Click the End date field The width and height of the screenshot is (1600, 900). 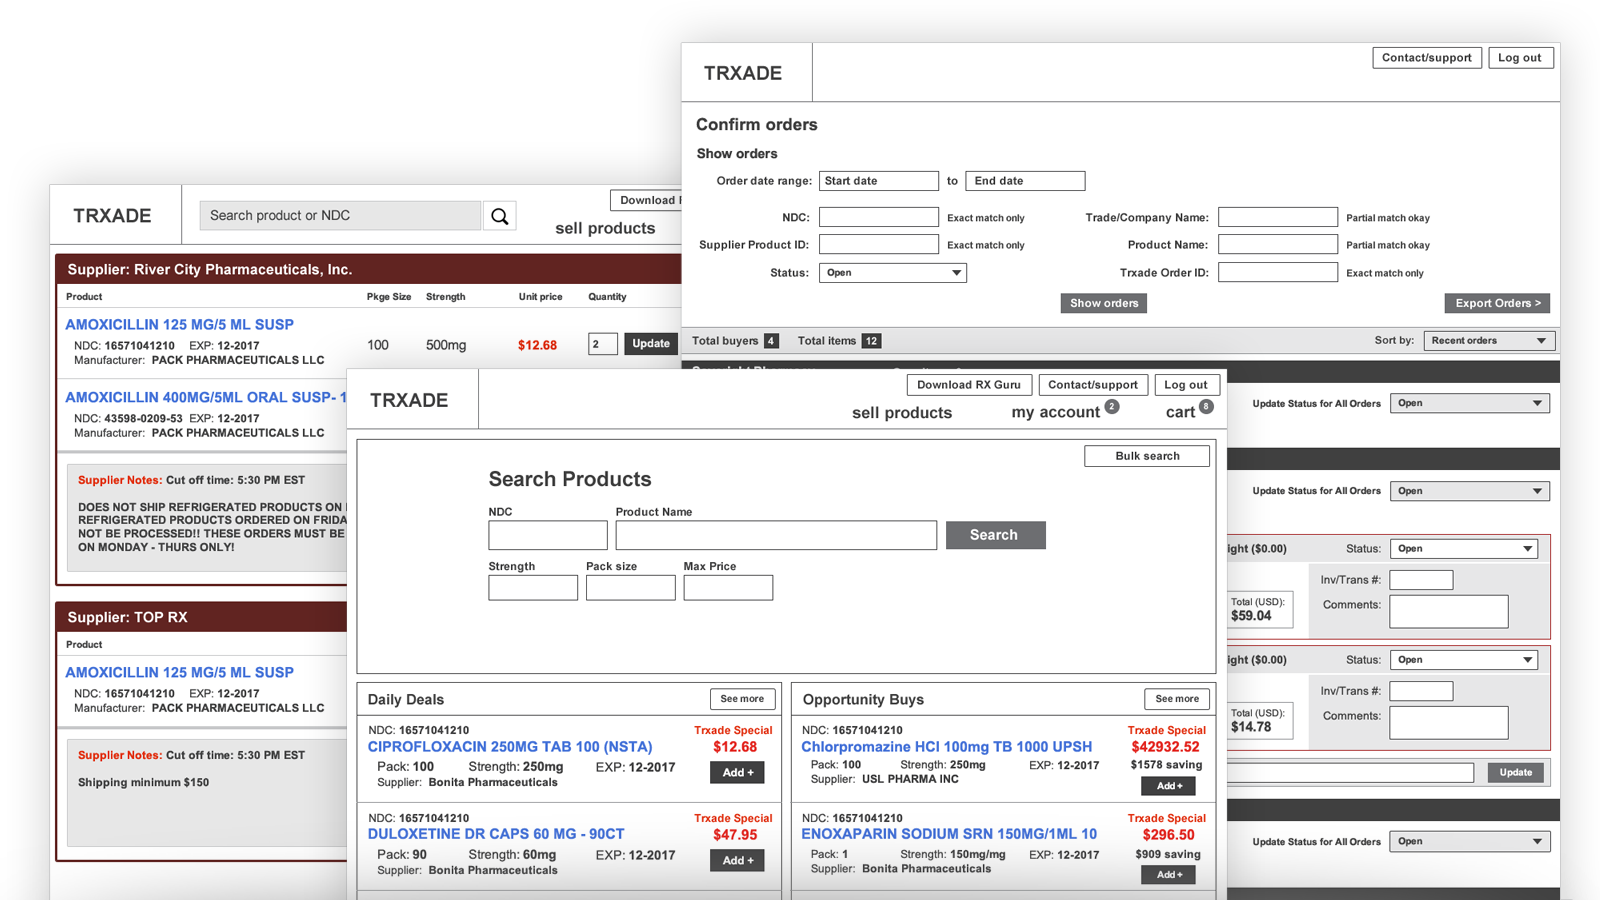(x=1025, y=181)
